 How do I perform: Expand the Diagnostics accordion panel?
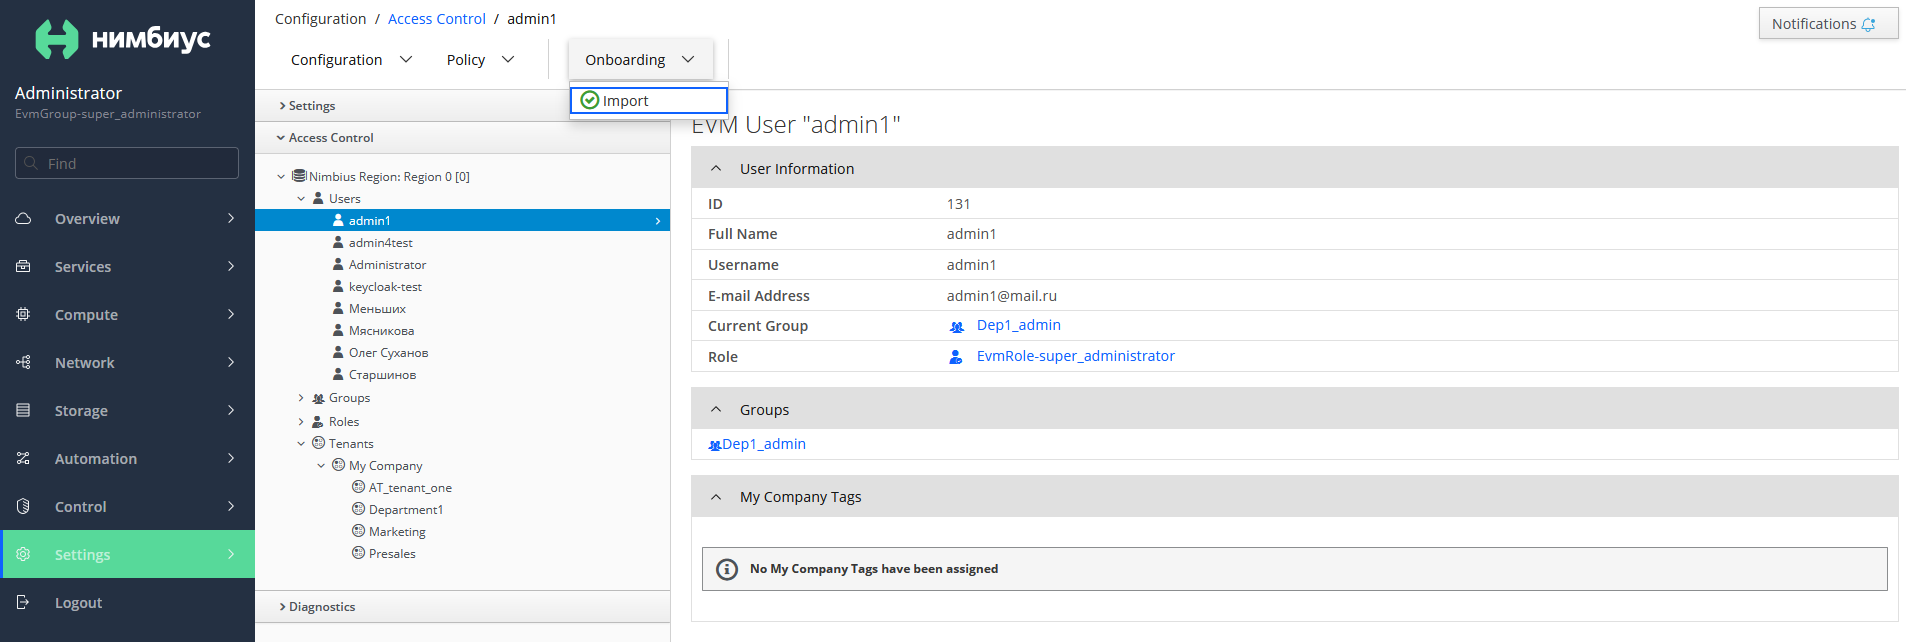[x=462, y=607]
